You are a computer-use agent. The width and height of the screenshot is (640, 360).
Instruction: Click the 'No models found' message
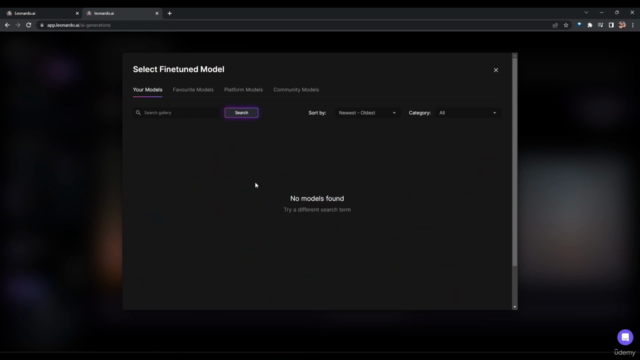[x=317, y=199]
